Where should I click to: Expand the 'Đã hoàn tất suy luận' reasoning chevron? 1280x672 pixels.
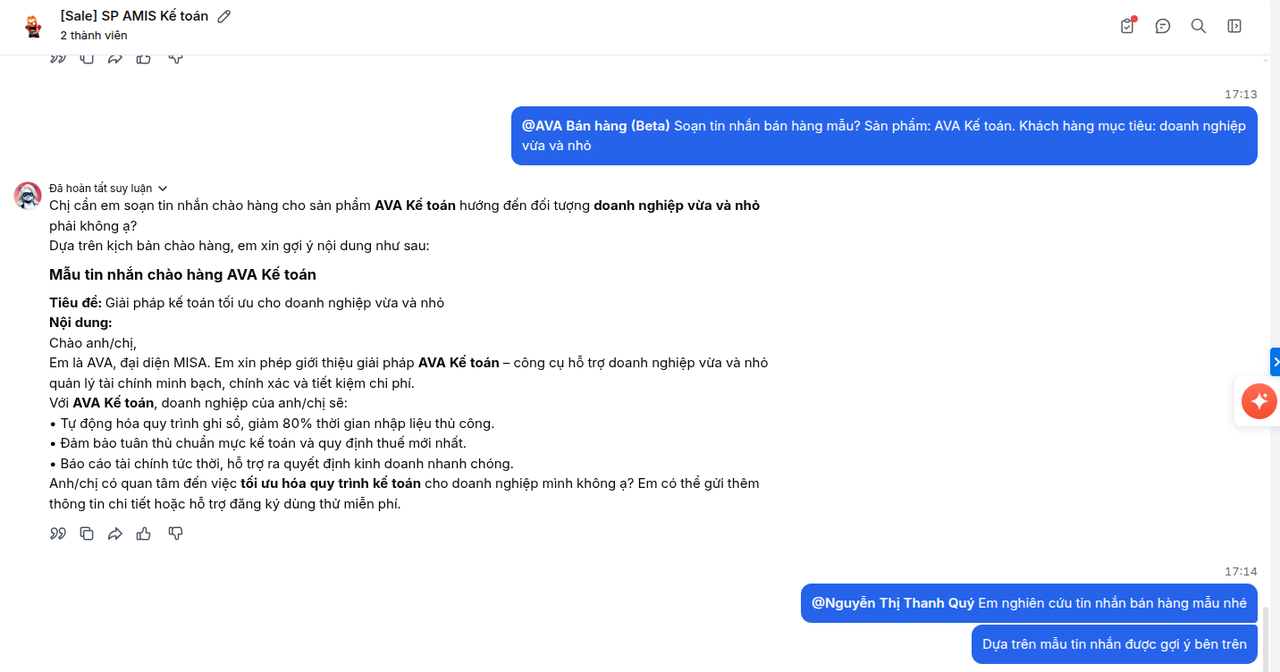click(163, 188)
